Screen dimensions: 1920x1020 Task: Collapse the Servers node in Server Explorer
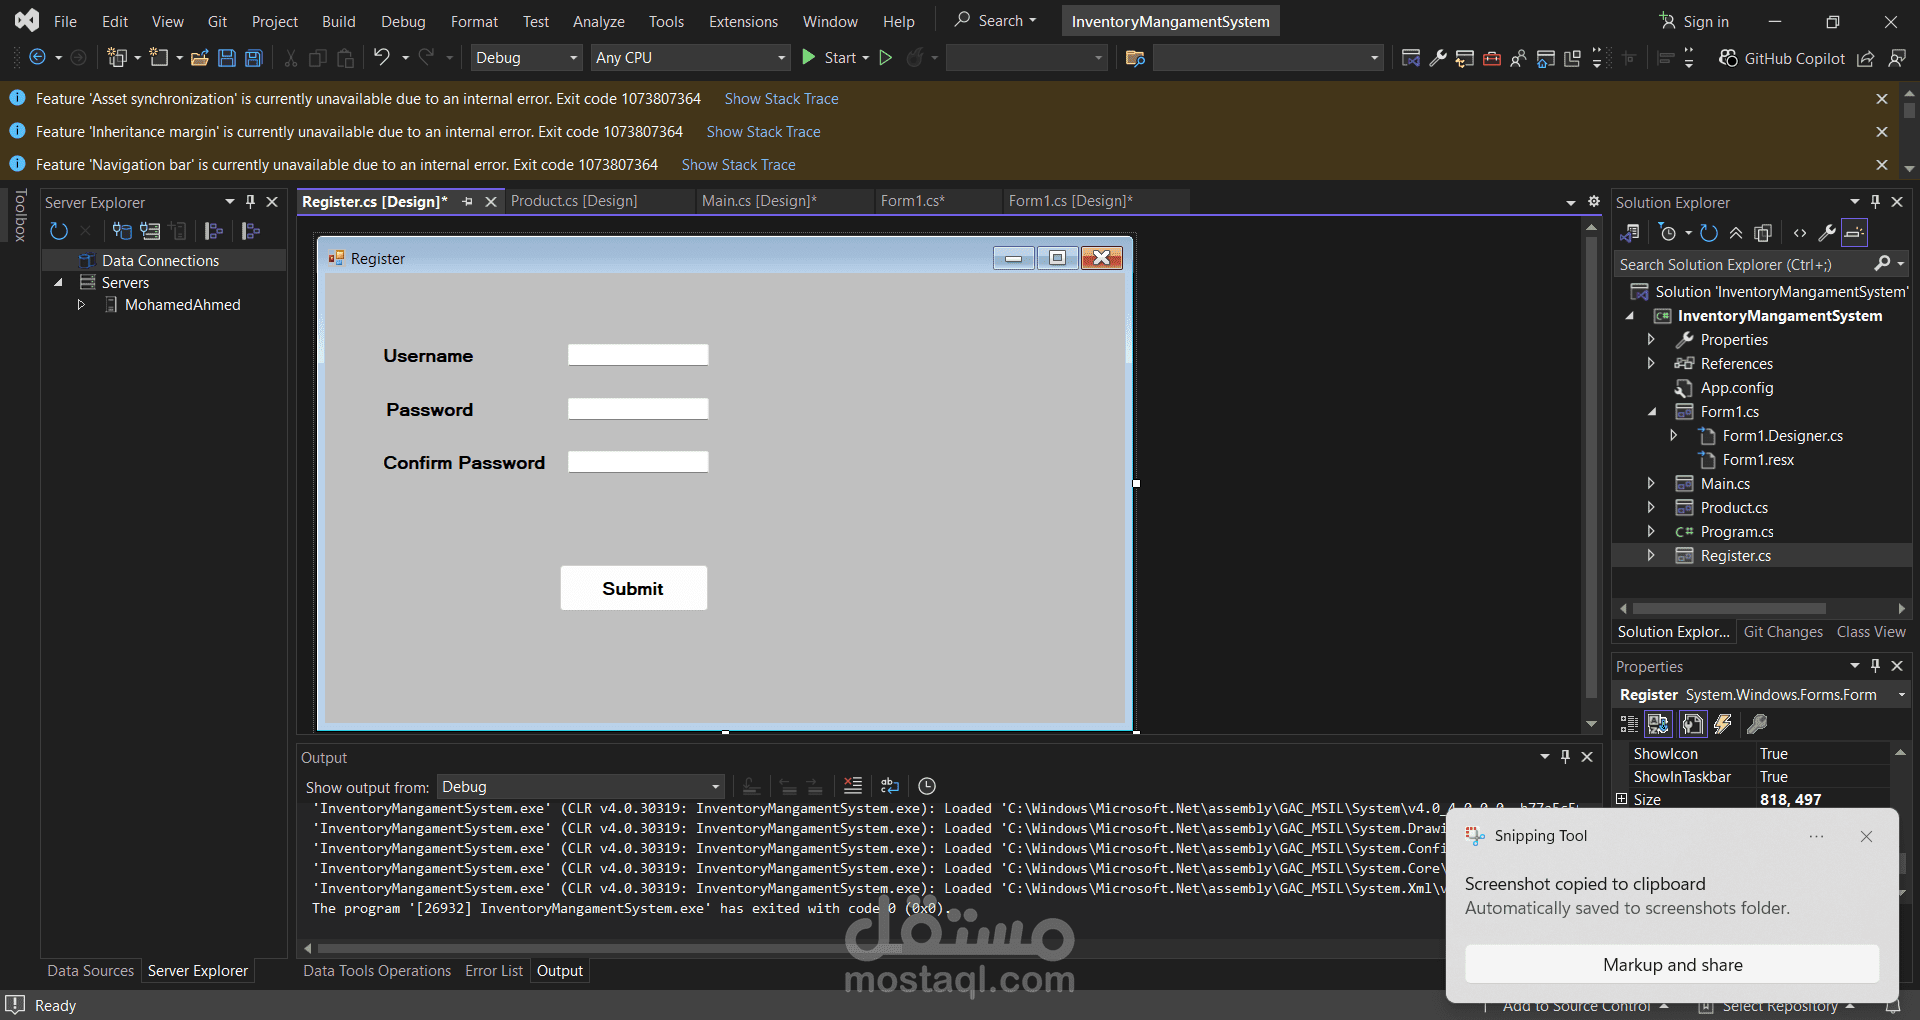58,283
